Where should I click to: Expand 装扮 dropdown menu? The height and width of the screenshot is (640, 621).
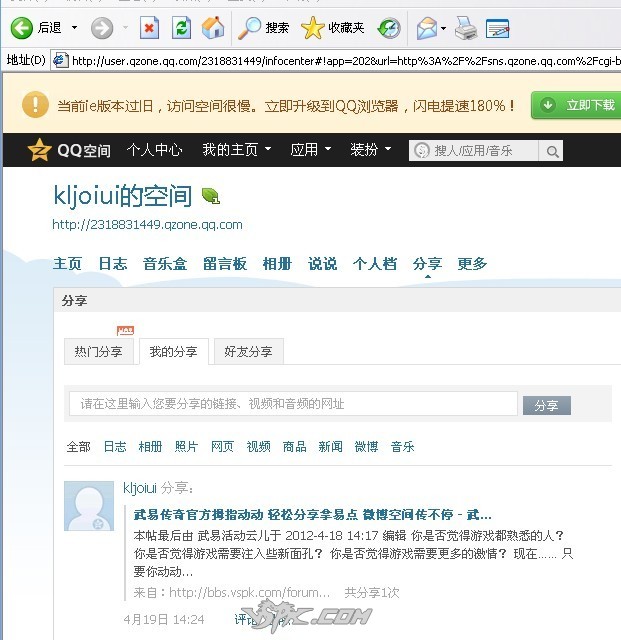pos(371,149)
